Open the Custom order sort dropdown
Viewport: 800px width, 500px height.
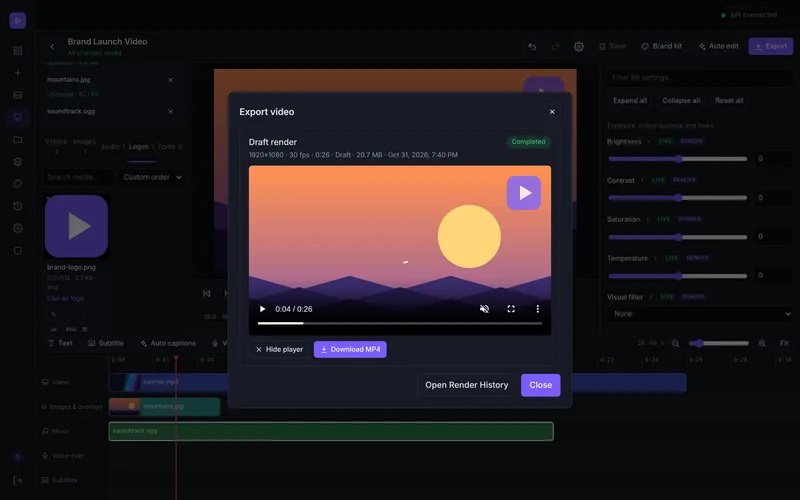(x=152, y=177)
